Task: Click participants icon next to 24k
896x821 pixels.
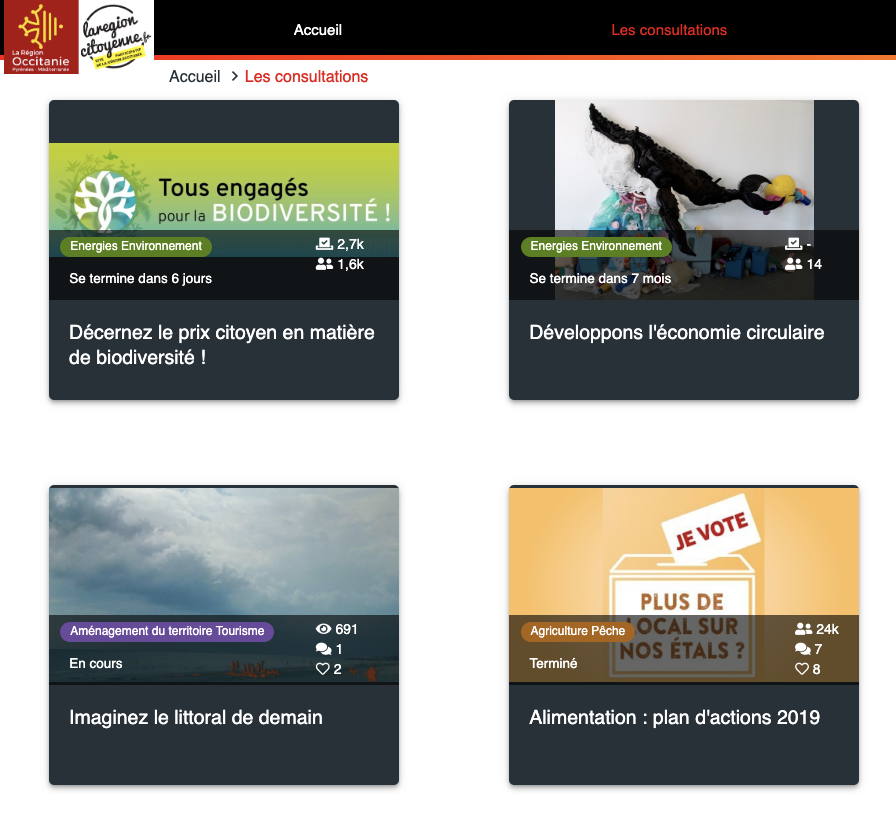Action: (803, 629)
